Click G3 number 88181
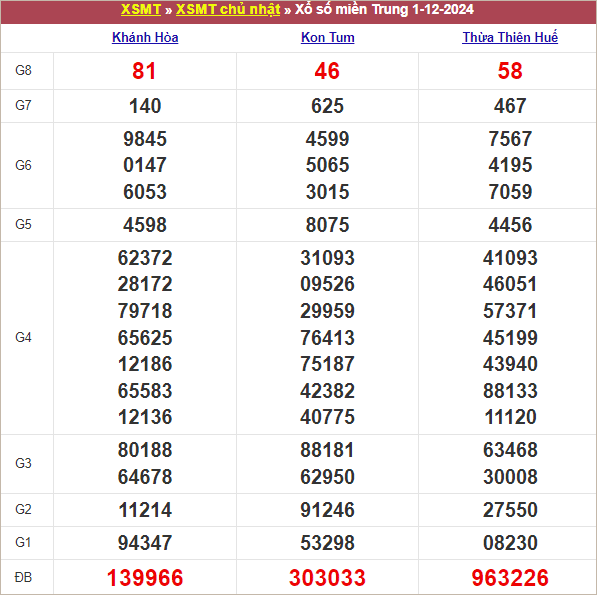Image resolution: width=597 pixels, height=595 pixels. click(327, 450)
